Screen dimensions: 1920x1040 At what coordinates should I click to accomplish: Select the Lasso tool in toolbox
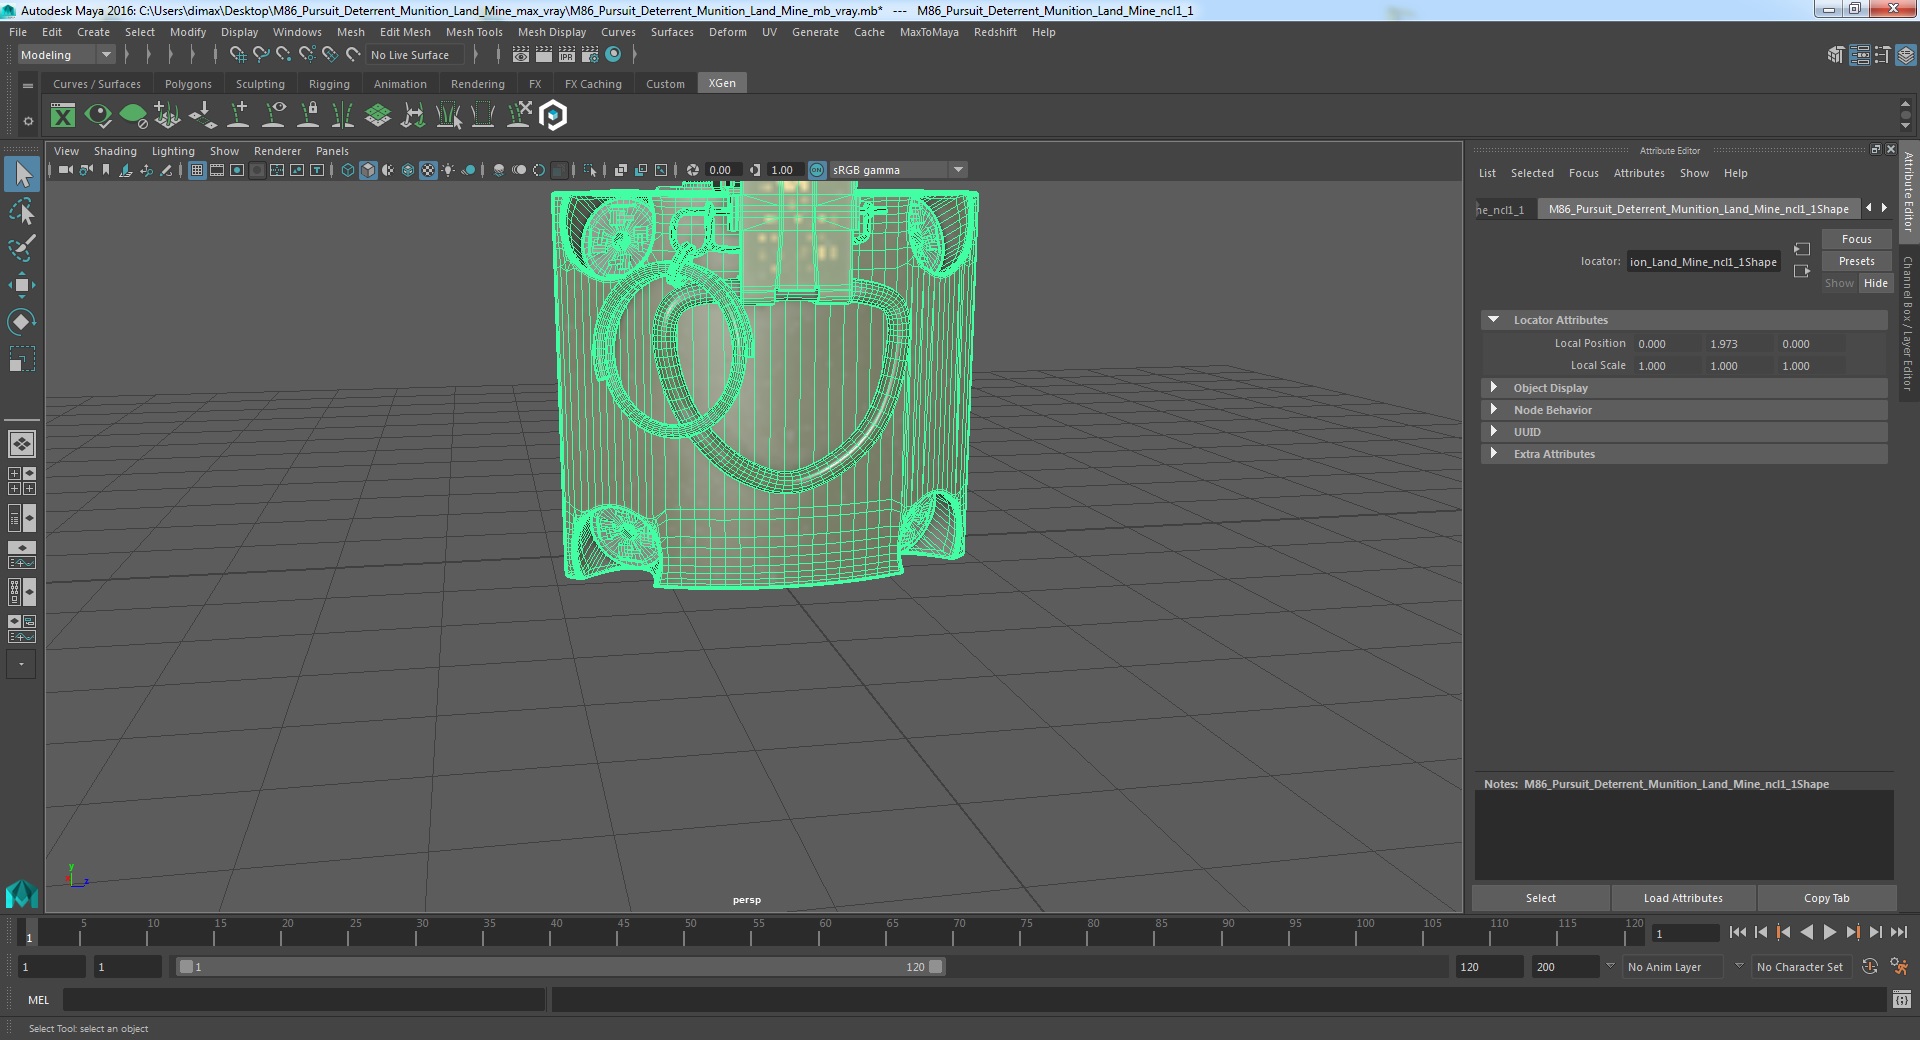click(21, 211)
